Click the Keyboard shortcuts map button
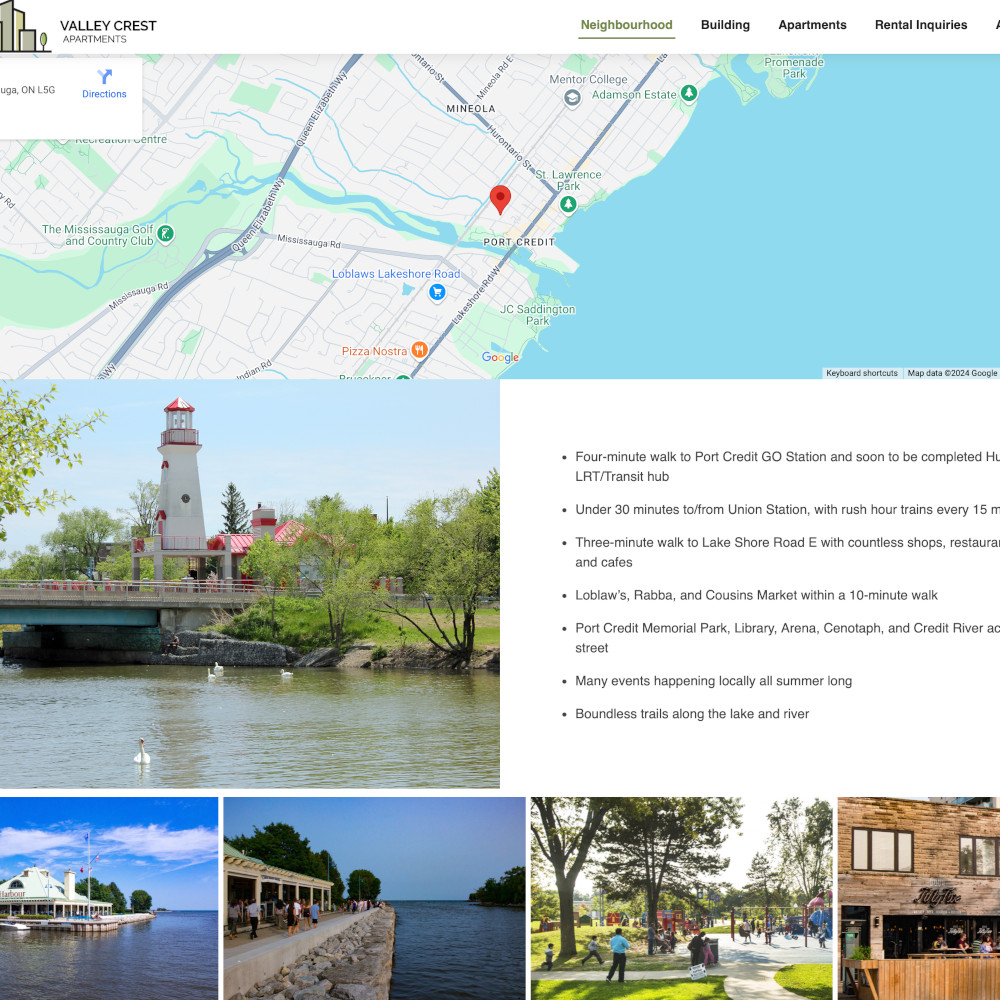The width and height of the screenshot is (1000, 1000). pos(861,373)
